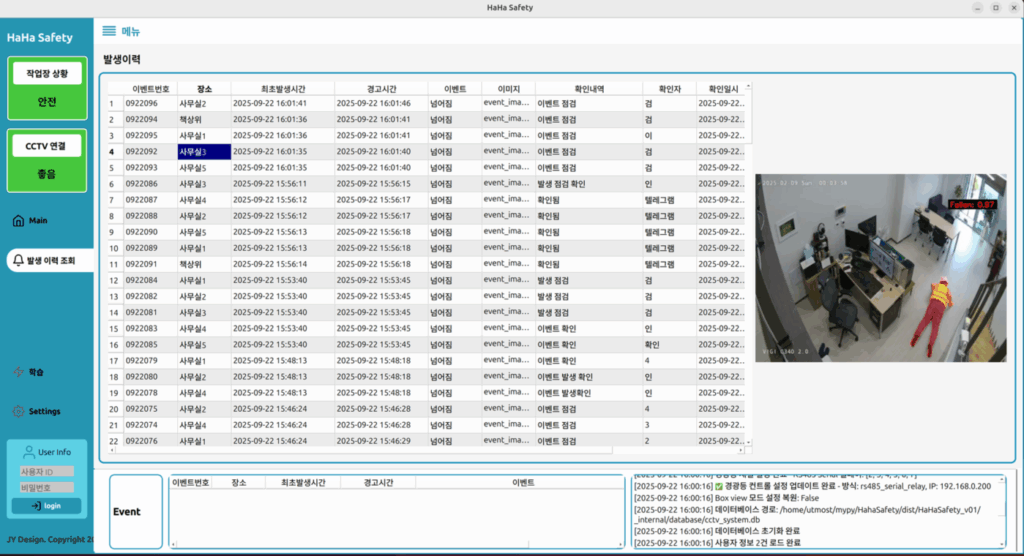Select the highlighted 사무실3 cell in row 4

pos(204,152)
